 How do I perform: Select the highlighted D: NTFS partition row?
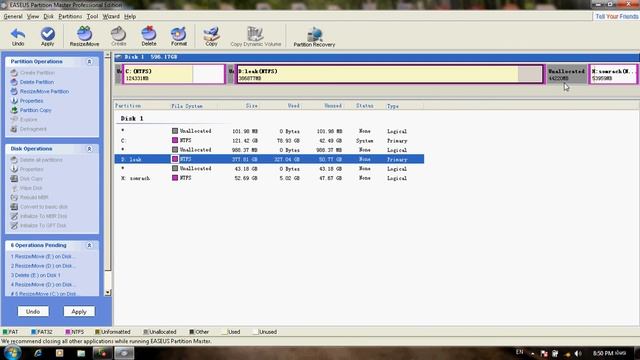point(269,159)
